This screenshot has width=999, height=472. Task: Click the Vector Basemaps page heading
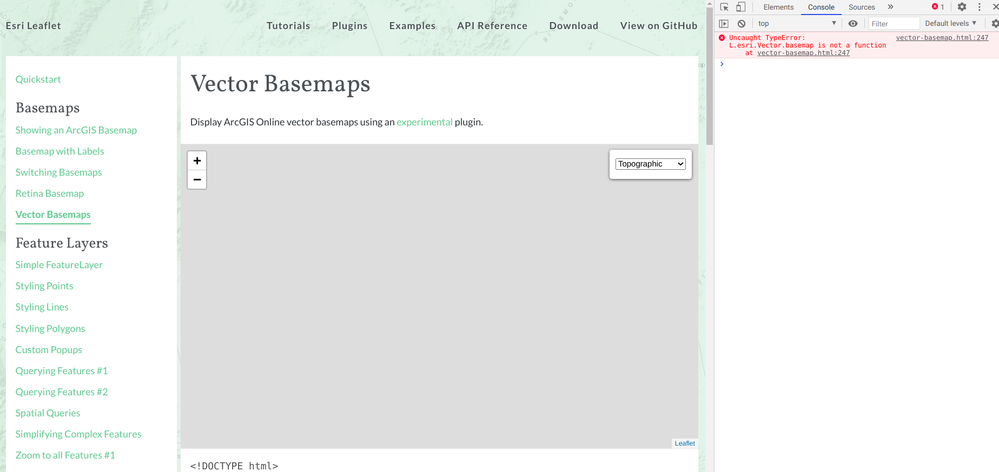tap(280, 84)
